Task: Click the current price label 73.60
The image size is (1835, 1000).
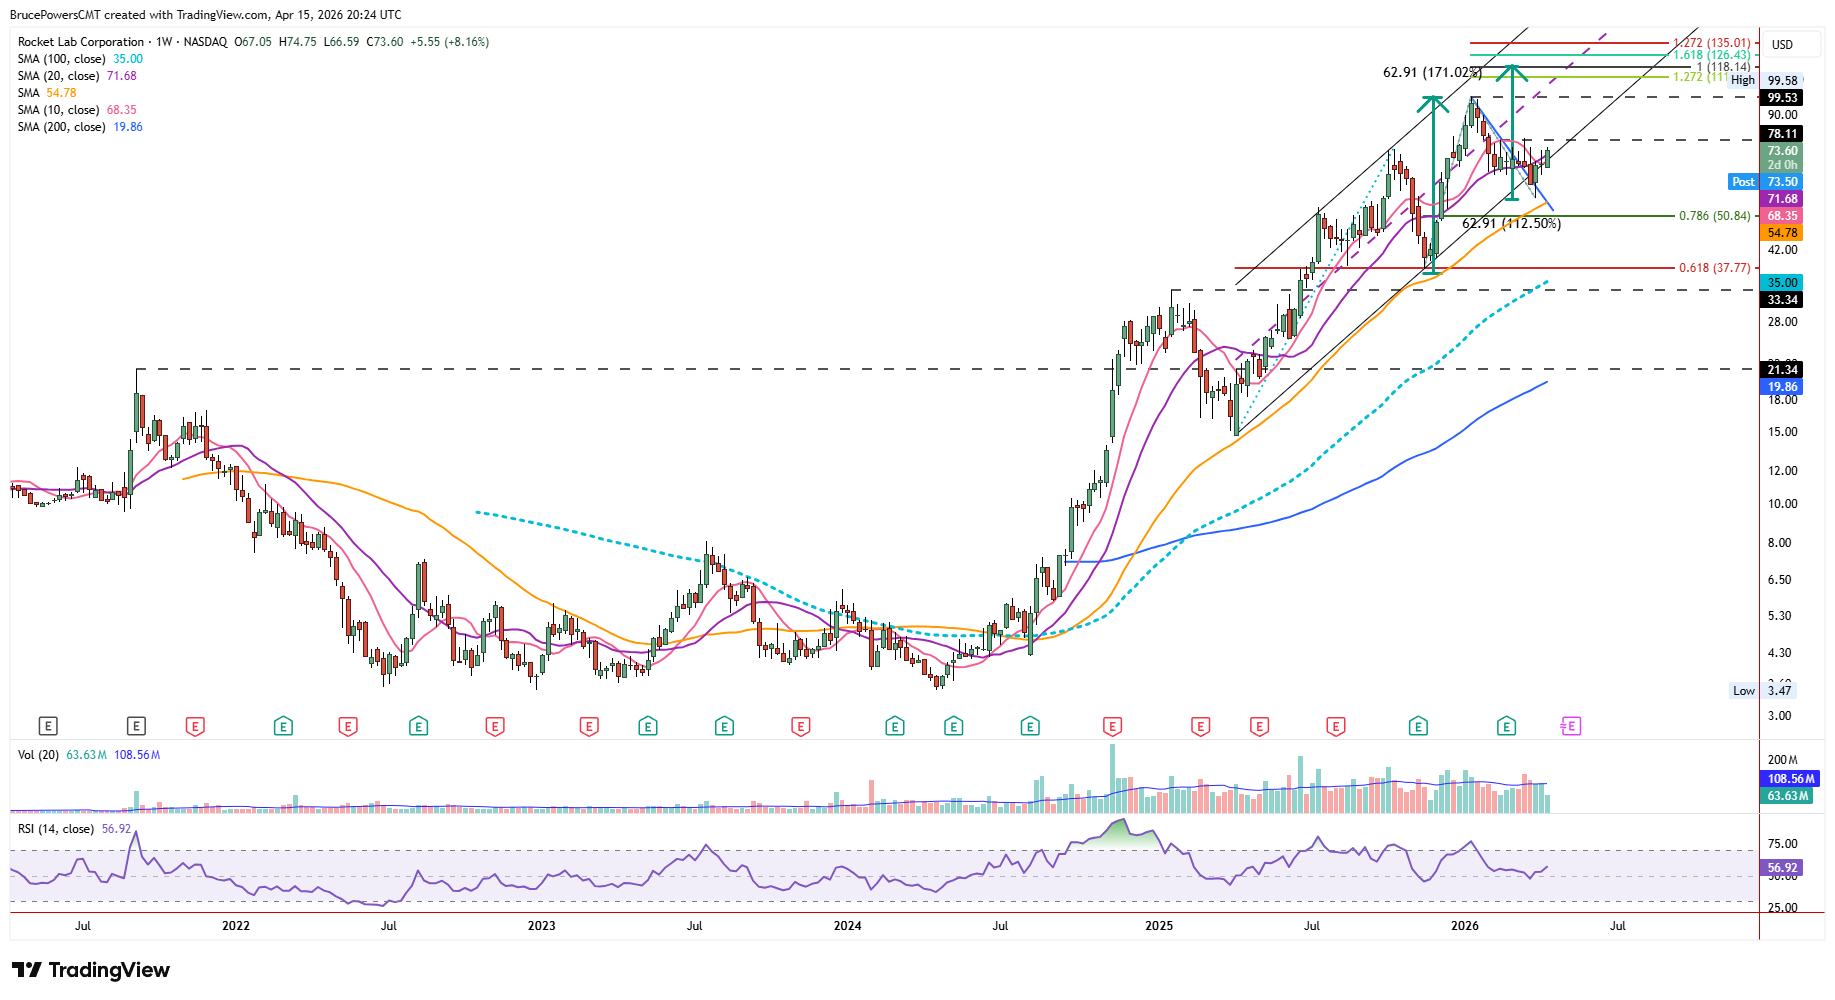Action: pyautogui.click(x=1782, y=151)
